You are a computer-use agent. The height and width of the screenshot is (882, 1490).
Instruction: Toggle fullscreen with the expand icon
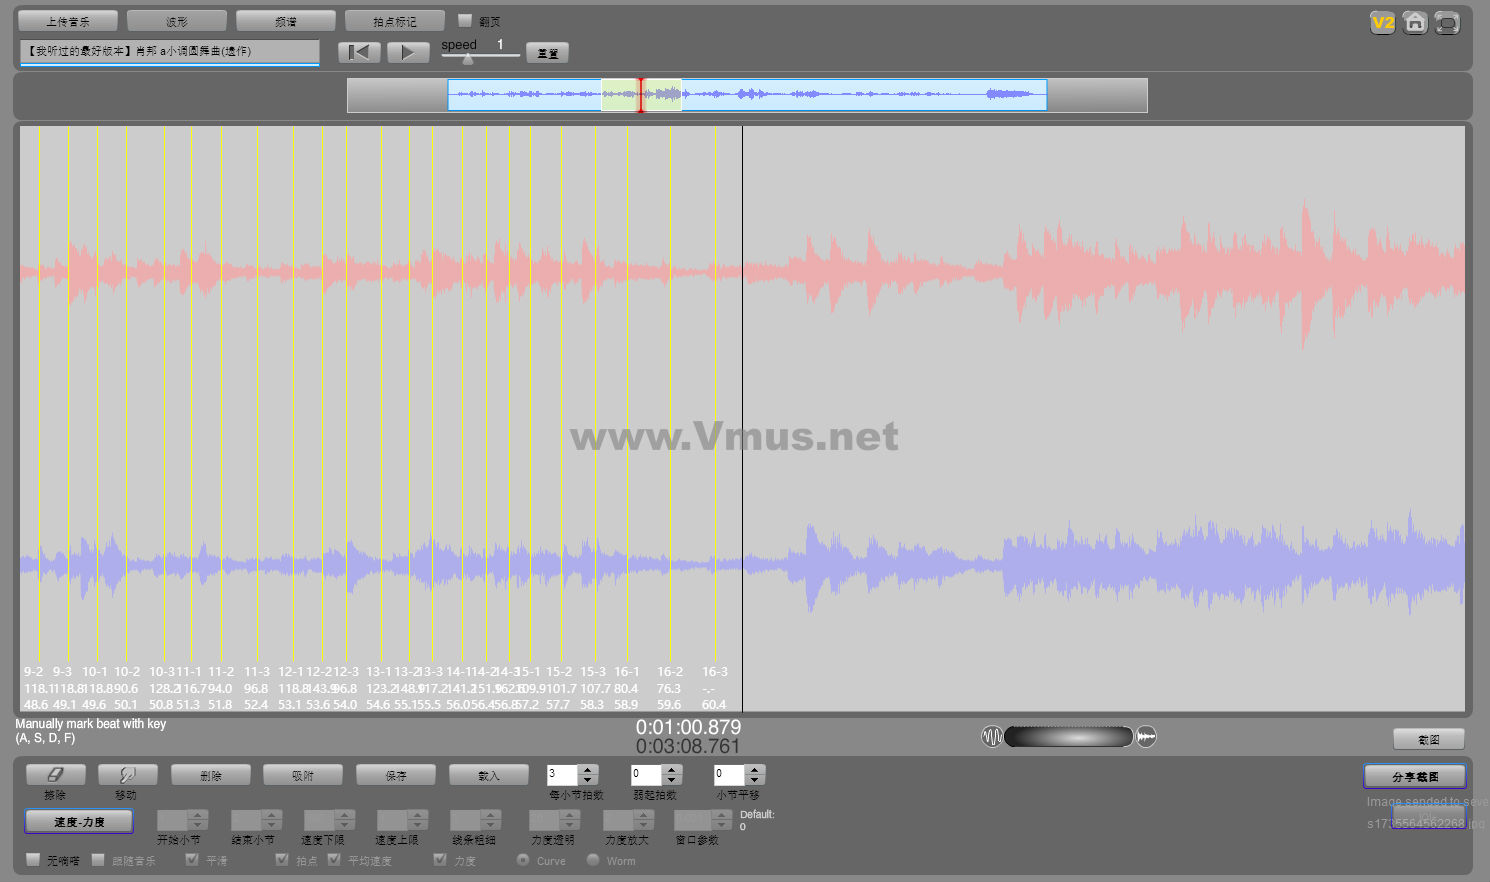[x=1446, y=23]
